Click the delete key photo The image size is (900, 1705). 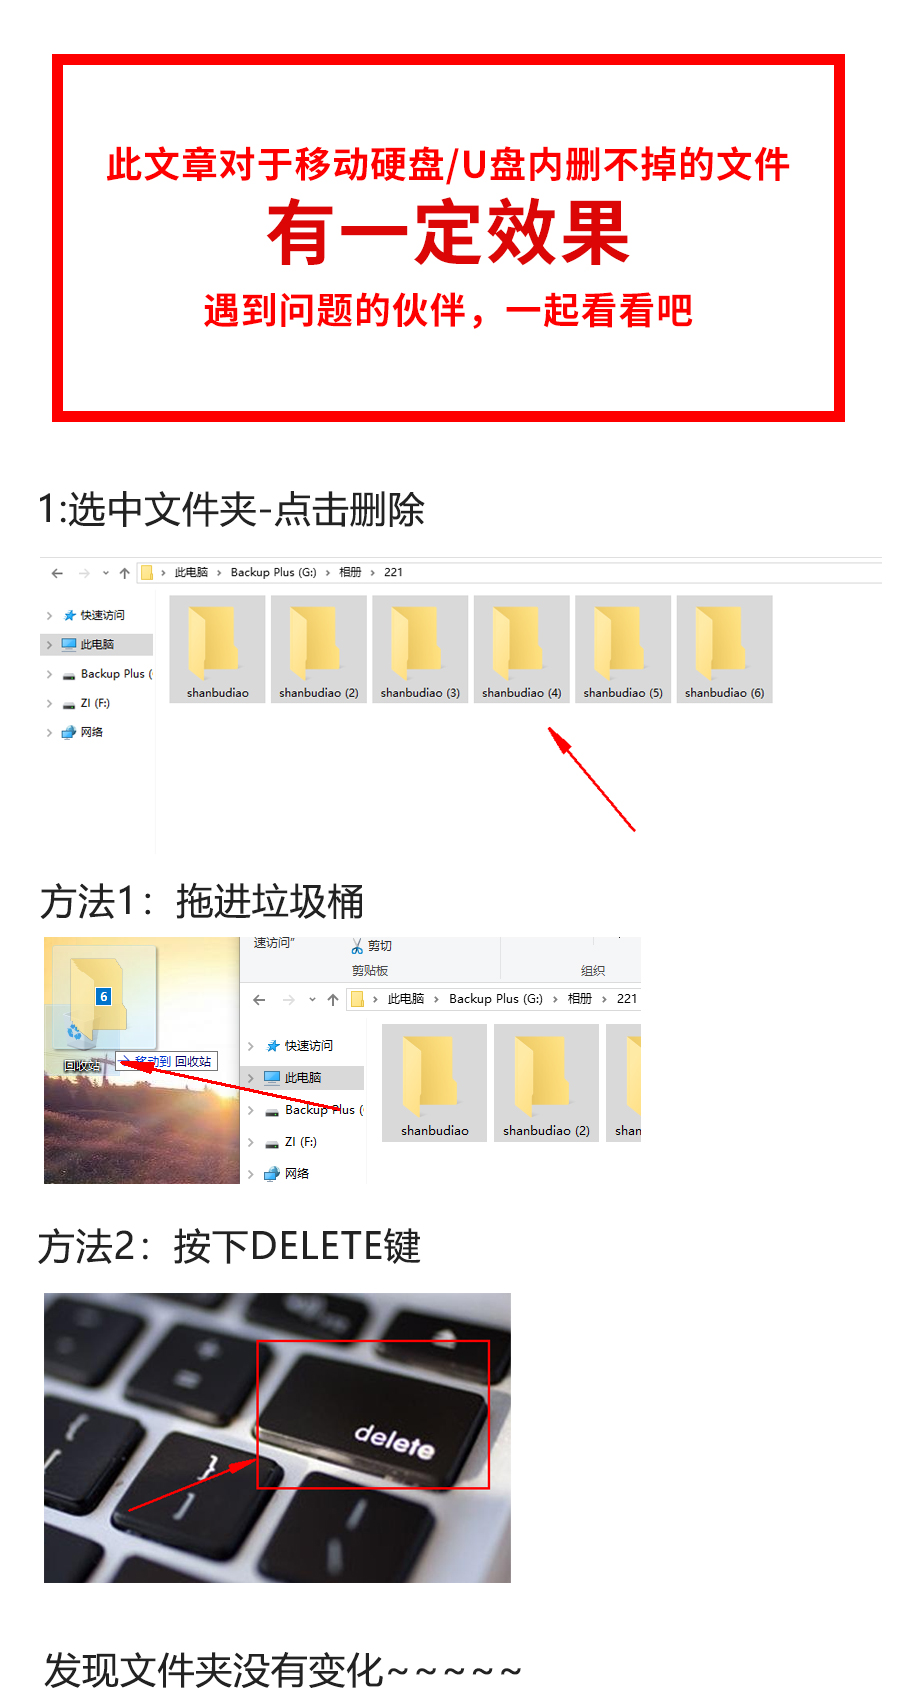pos(277,1437)
